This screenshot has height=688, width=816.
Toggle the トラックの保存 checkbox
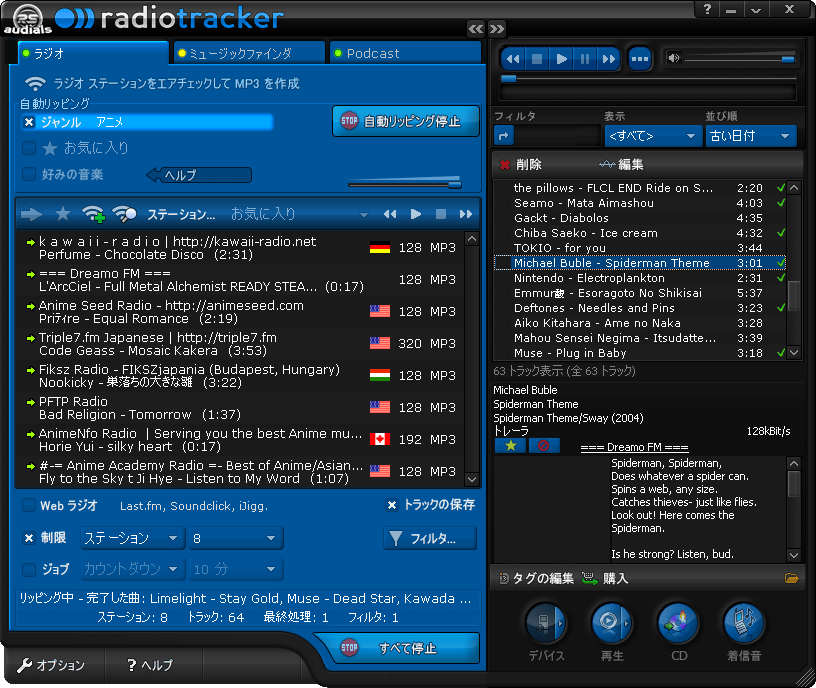click(x=392, y=505)
